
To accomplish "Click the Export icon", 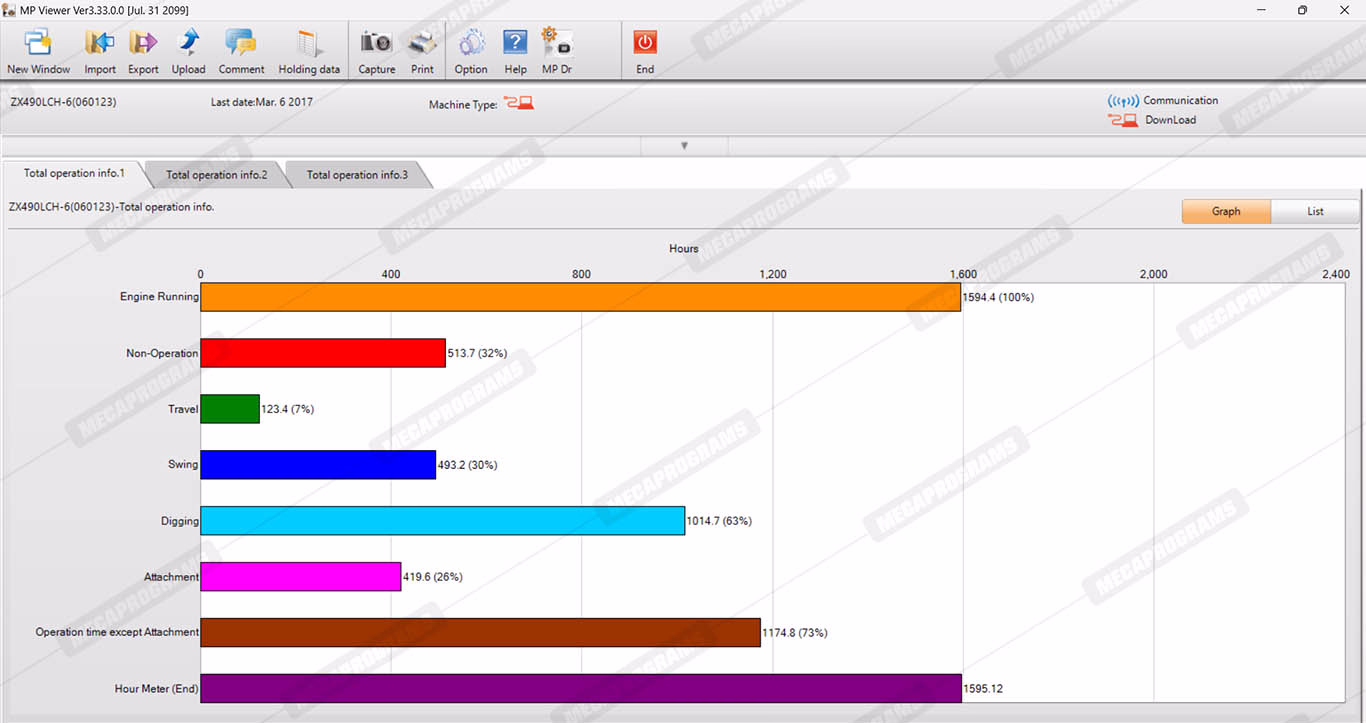I will pos(143,51).
